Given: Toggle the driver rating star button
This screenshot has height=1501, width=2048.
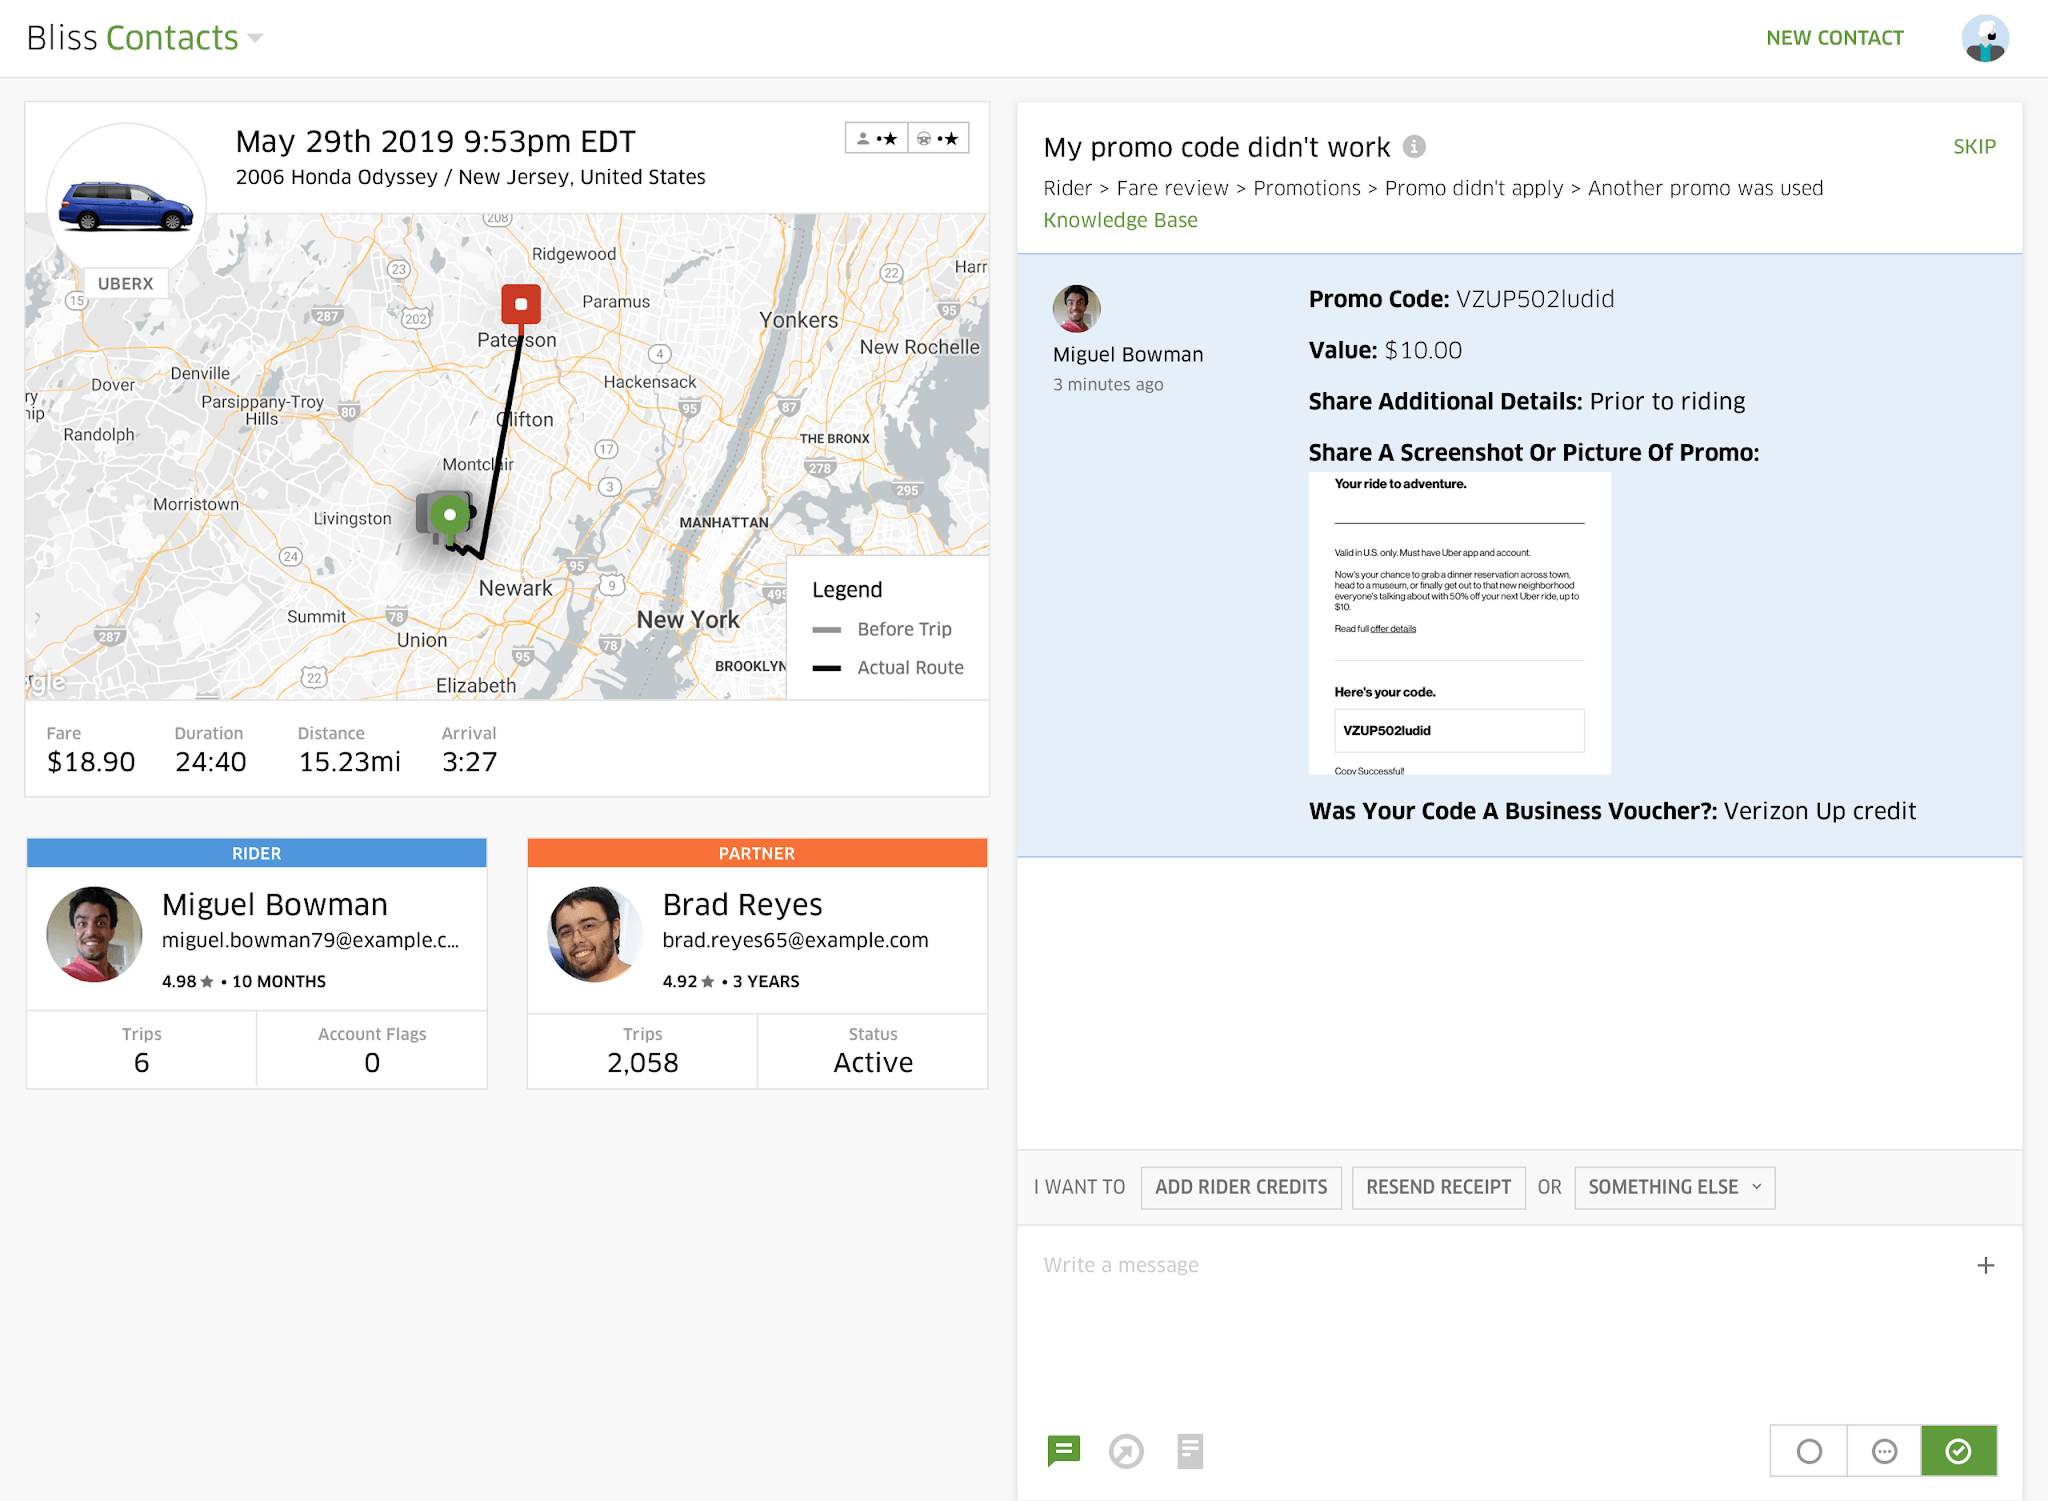Looking at the screenshot, I should [x=938, y=138].
